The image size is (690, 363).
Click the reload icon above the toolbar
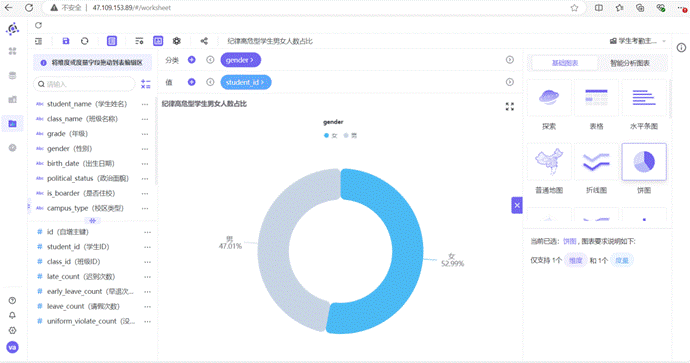38,25
